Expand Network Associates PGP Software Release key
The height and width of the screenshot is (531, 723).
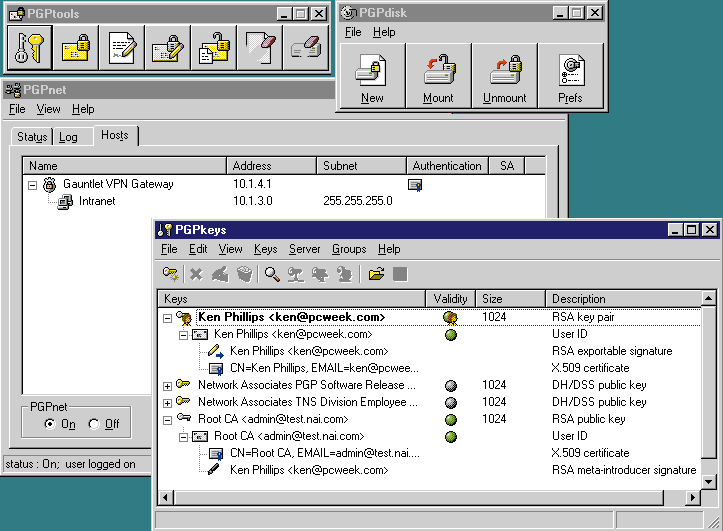coord(167,386)
